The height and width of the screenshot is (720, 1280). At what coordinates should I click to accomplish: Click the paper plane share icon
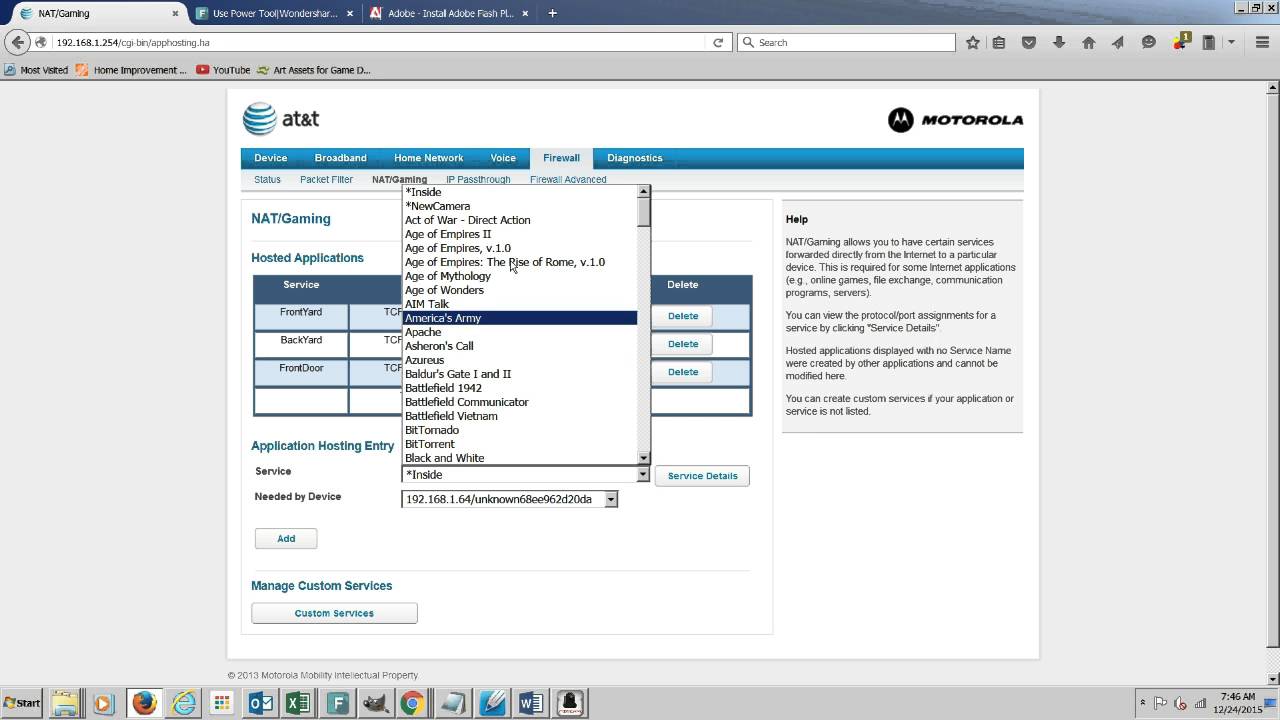[1118, 42]
